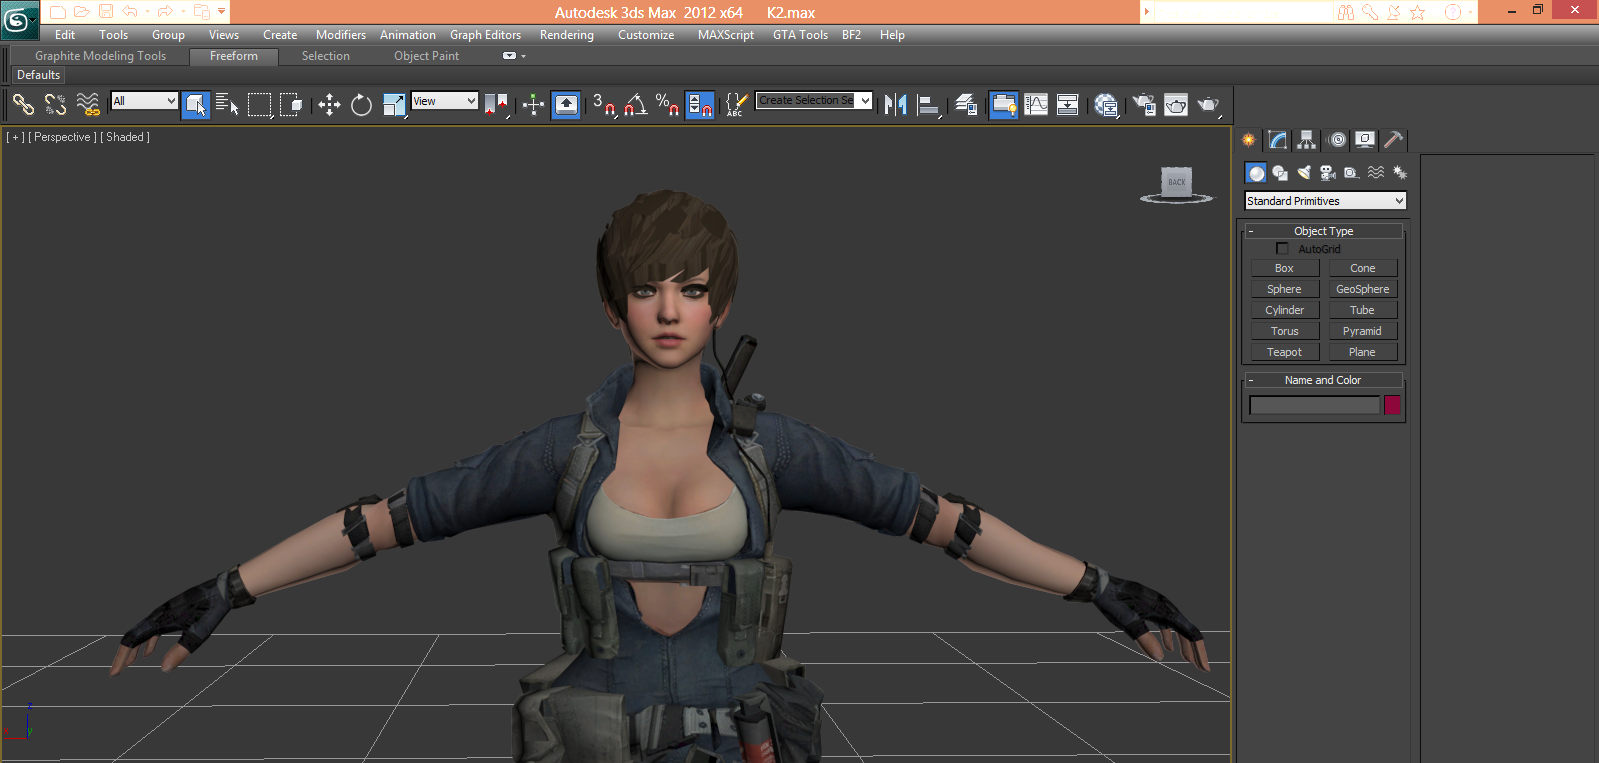Collapse the Object Type rollout
The image size is (1599, 763).
1250,231
